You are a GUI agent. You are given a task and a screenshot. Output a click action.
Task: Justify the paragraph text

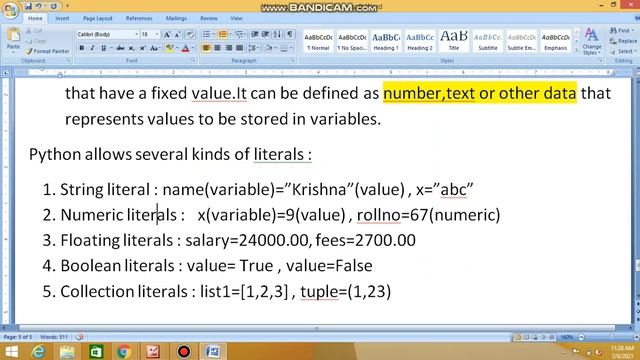[x=240, y=48]
